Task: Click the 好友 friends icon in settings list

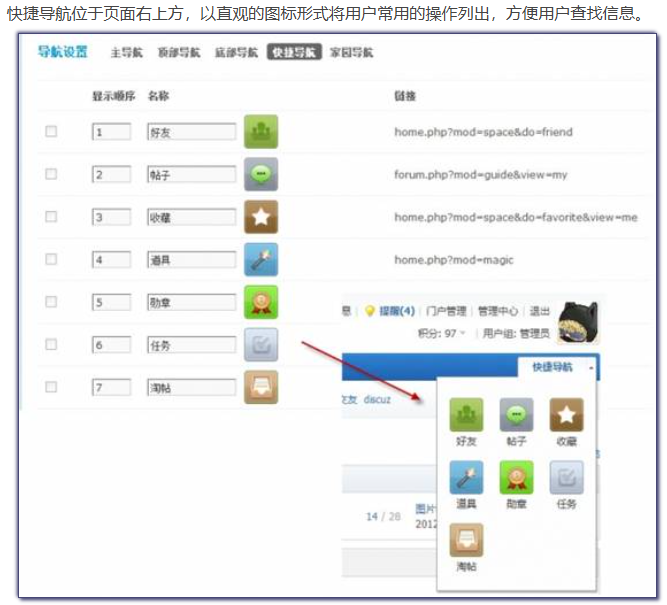Action: coord(261,131)
